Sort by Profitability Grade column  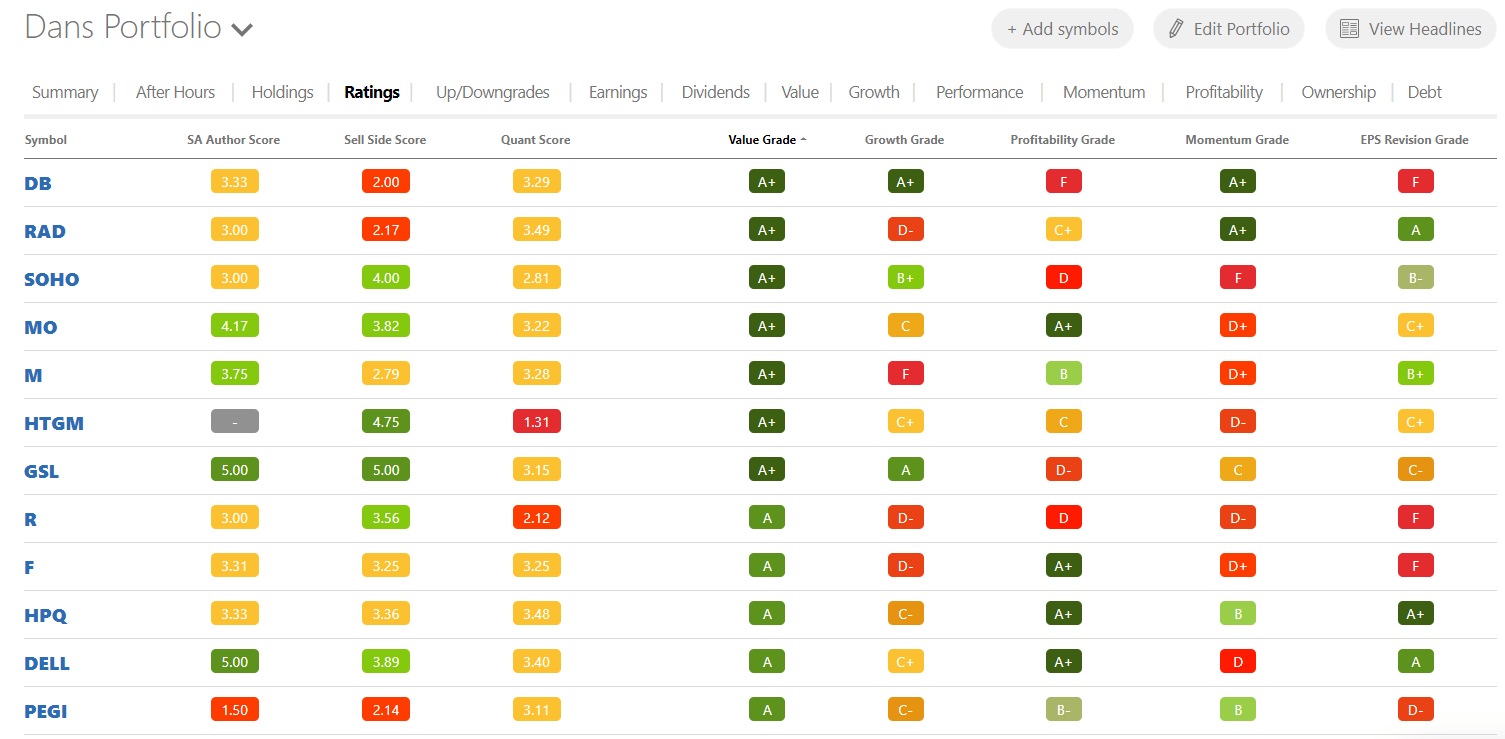point(1063,140)
